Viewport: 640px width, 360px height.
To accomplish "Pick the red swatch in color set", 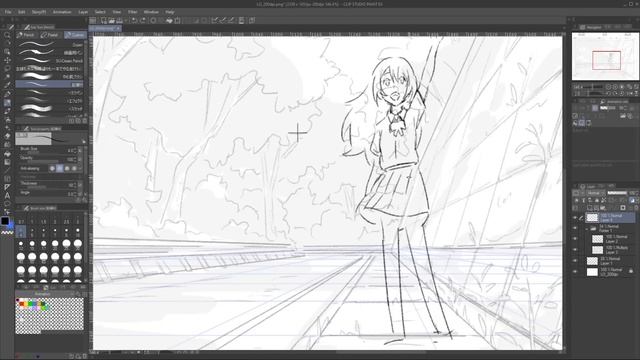I will click(22, 304).
